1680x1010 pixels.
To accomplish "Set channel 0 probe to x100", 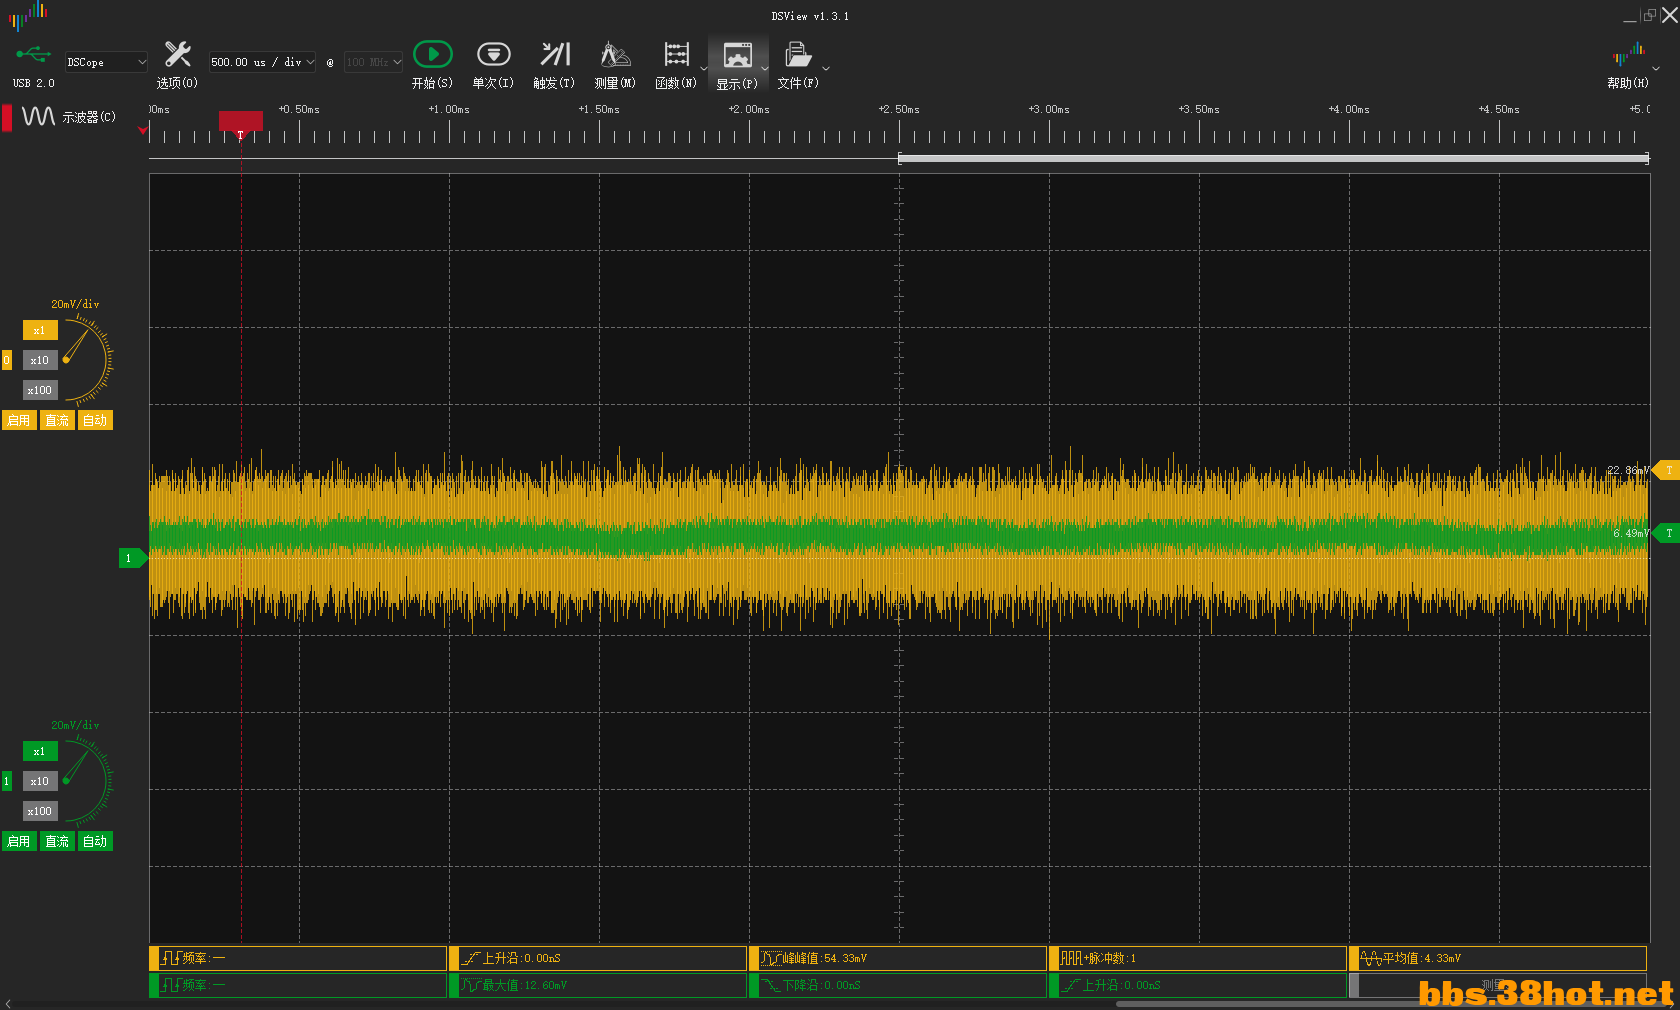I will (40, 390).
